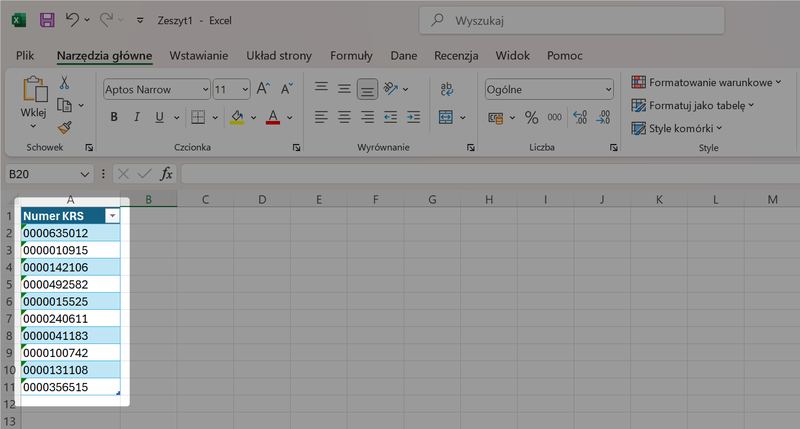Expand the Name Box dropdown arrow
The height and width of the screenshot is (429, 800).
pos(85,174)
